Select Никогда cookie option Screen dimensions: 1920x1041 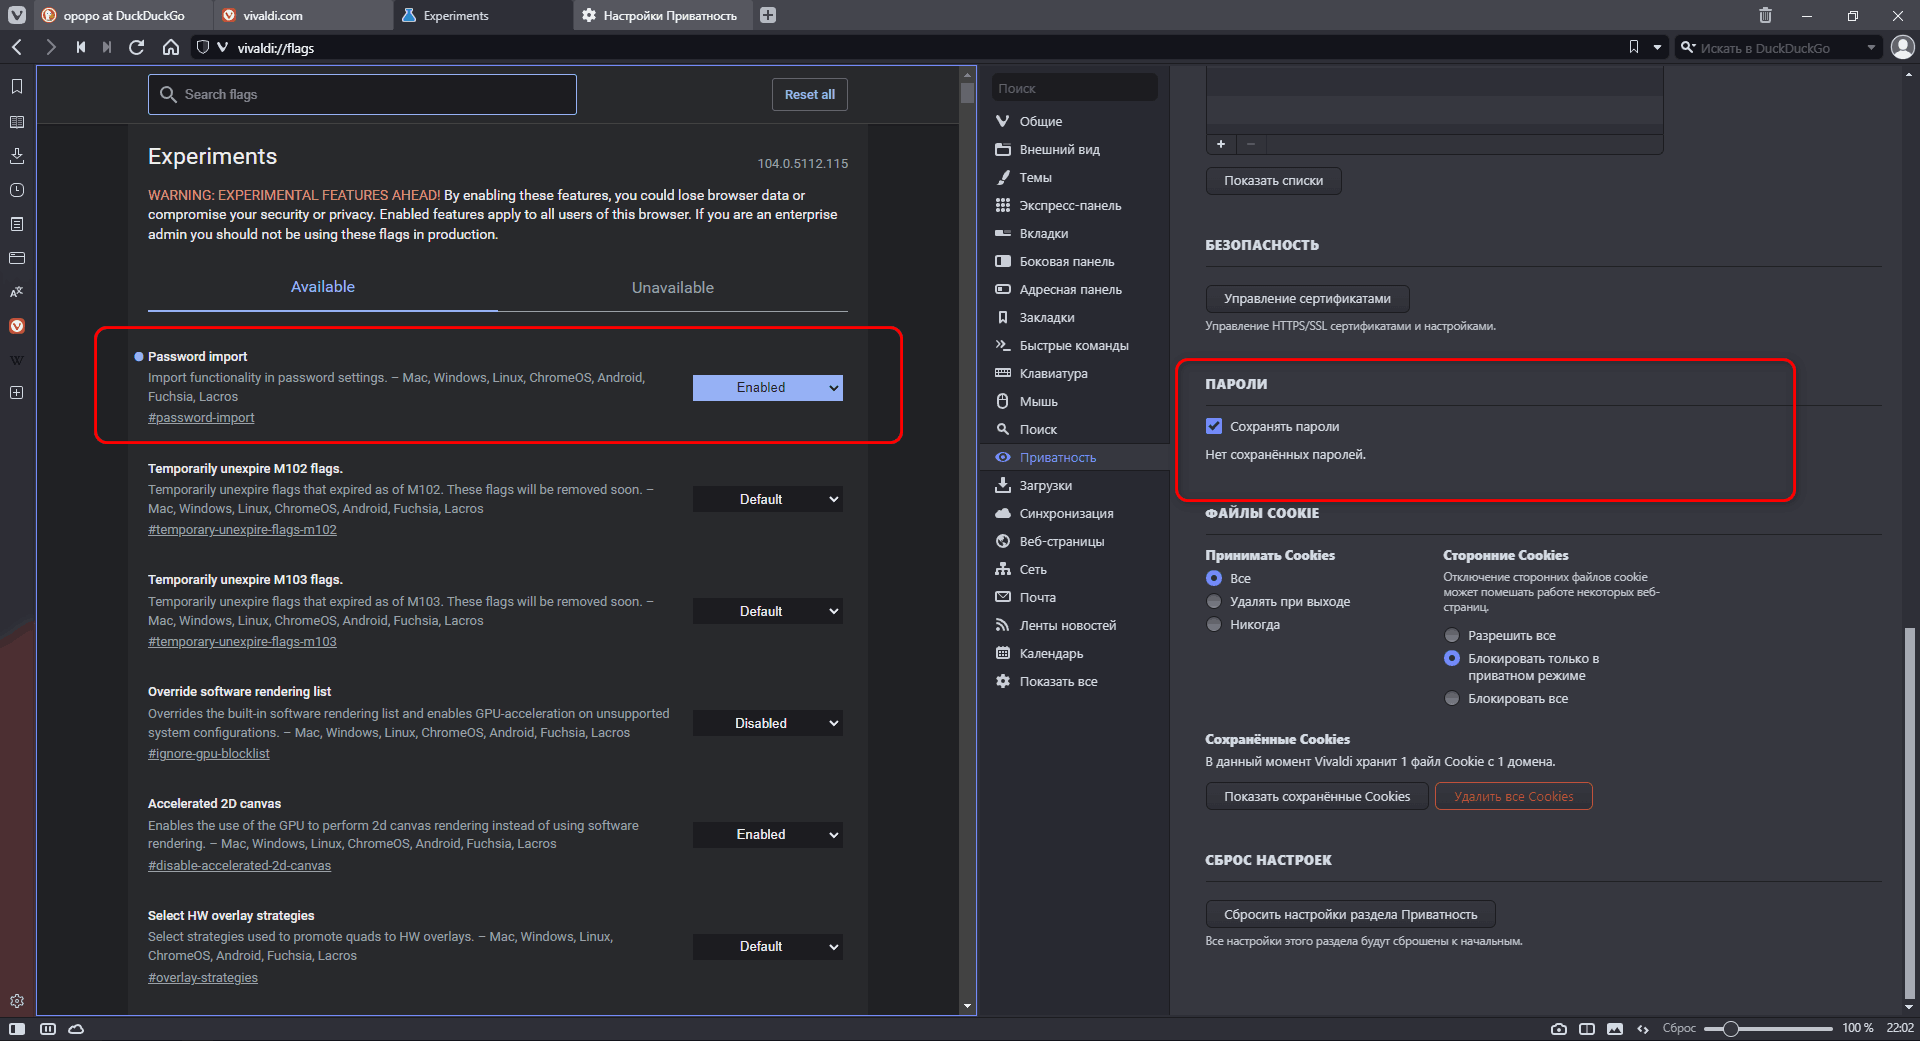pos(1214,624)
